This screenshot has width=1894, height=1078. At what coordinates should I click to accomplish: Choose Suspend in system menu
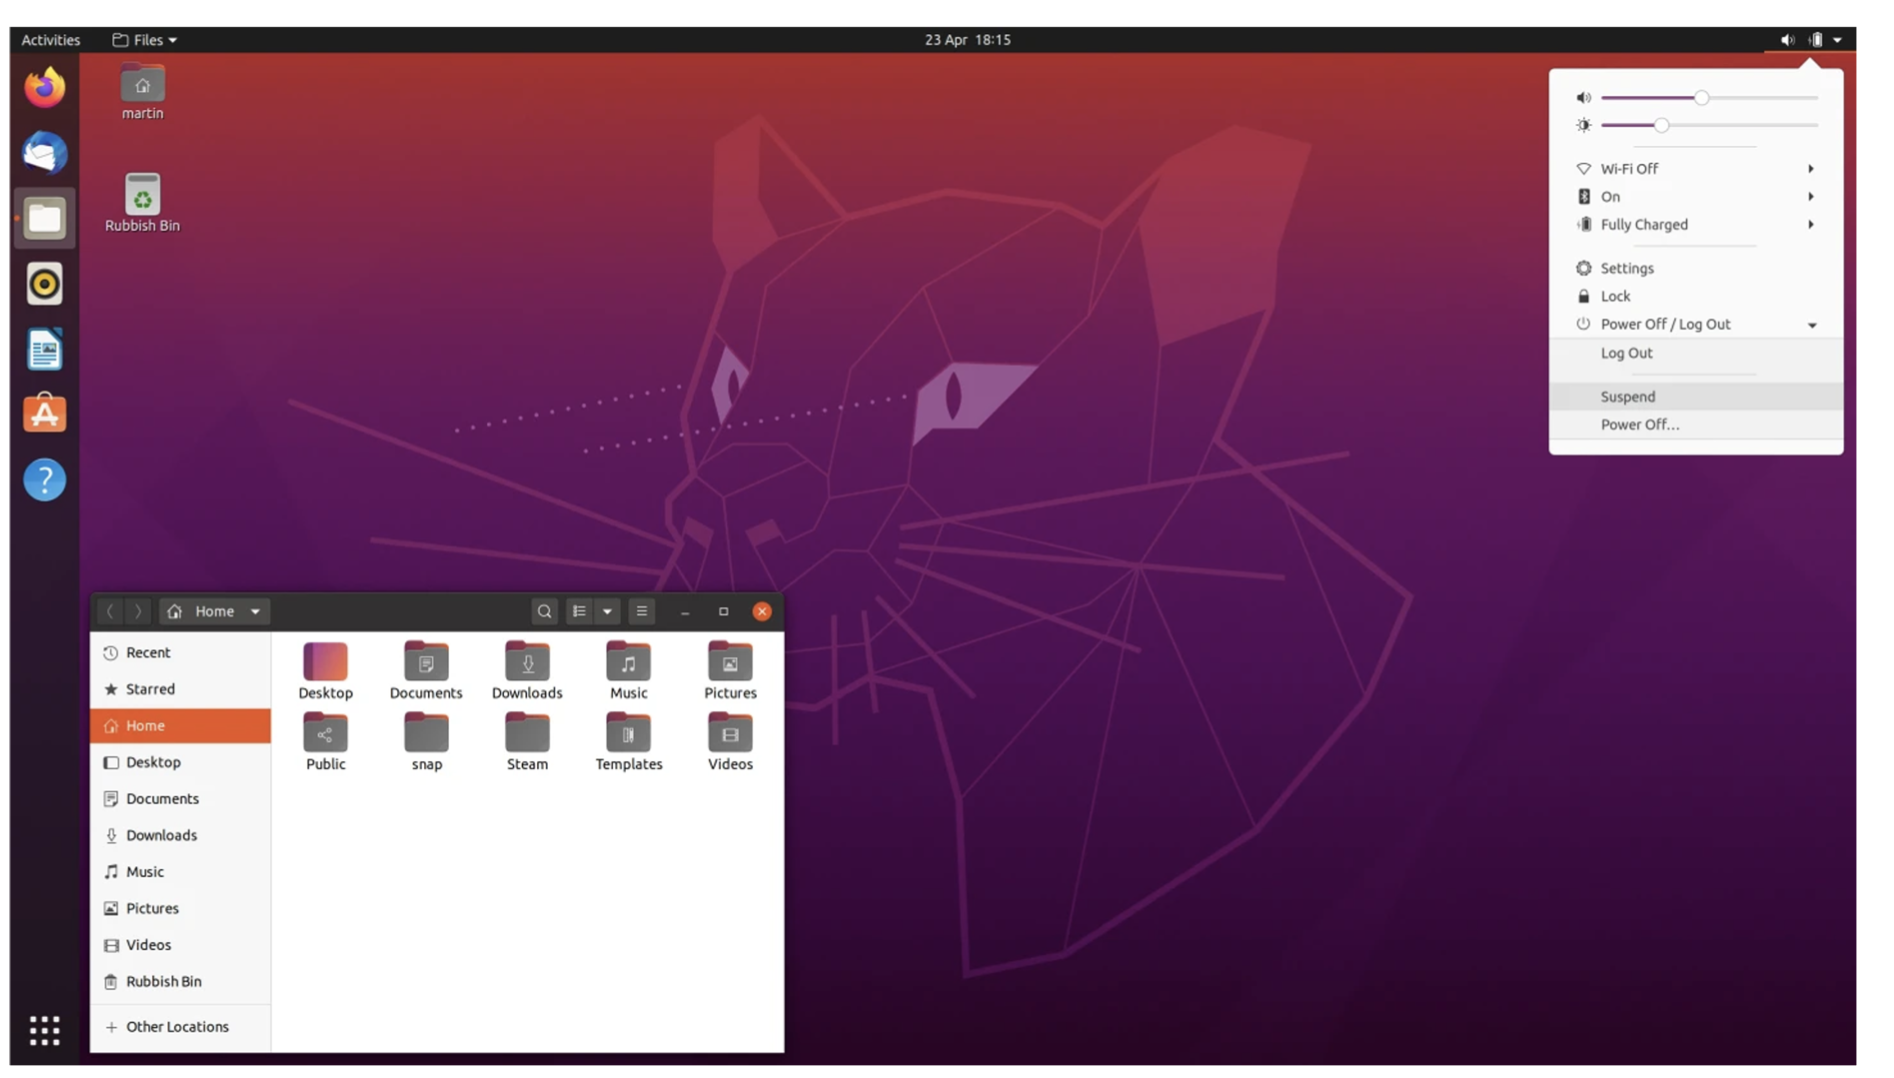(1696, 397)
